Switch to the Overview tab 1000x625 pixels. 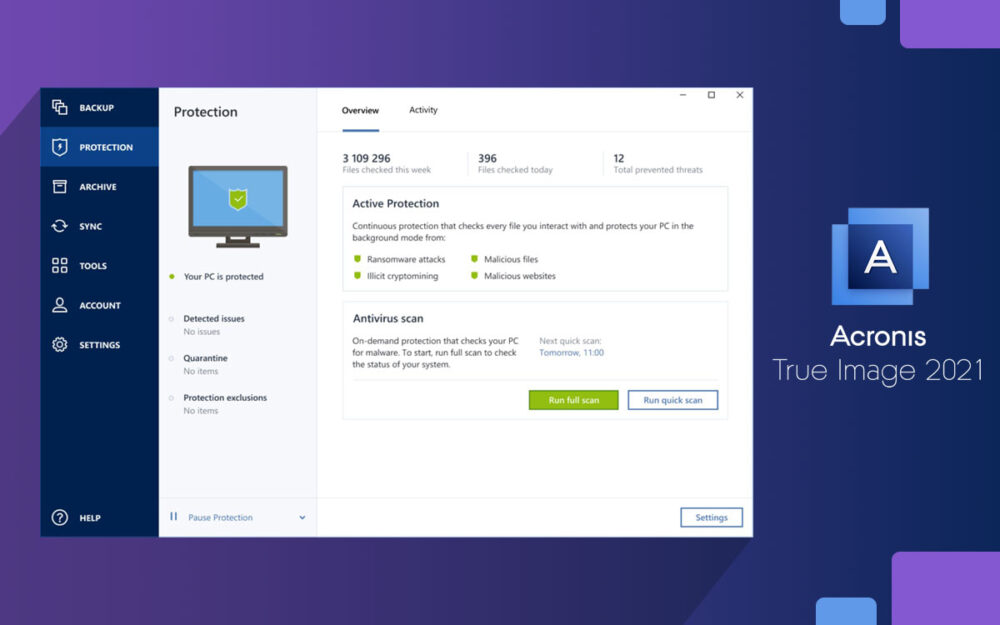pyautogui.click(x=360, y=110)
